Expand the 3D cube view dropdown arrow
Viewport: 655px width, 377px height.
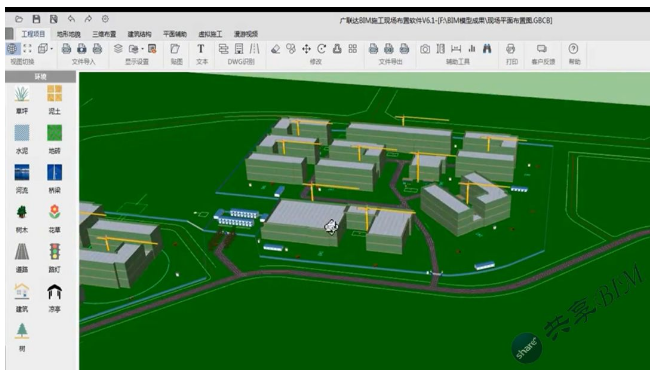point(52,49)
